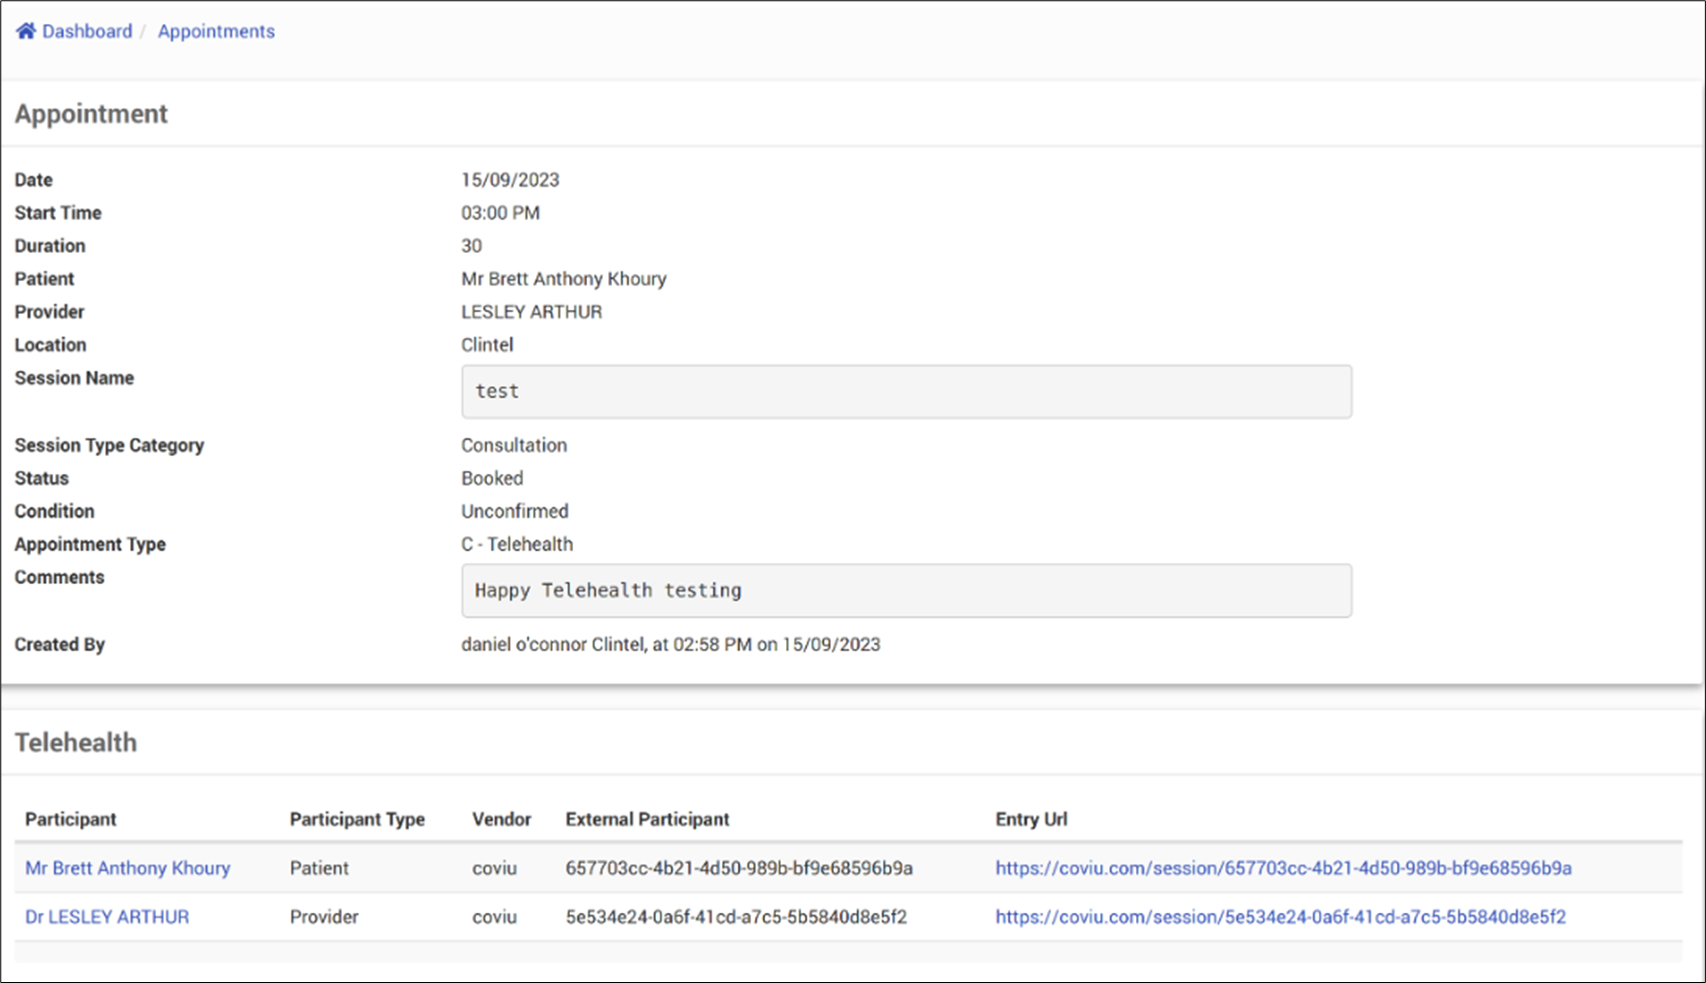Image resolution: width=1706 pixels, height=983 pixels.
Task: Click the Participant column header
Action: pos(71,819)
